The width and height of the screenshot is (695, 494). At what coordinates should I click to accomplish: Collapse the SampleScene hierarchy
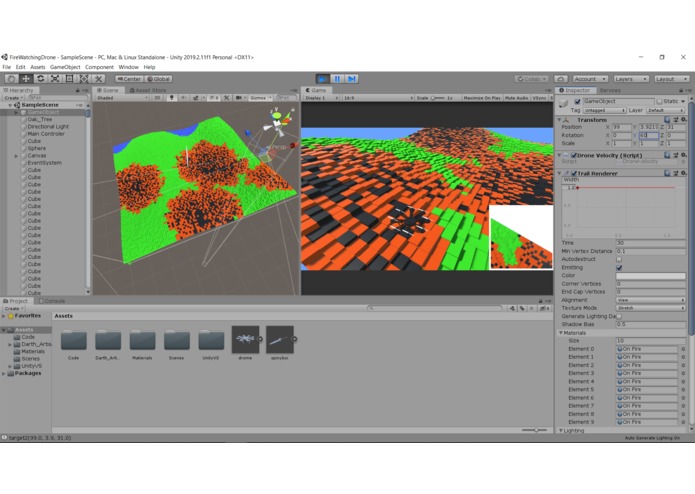pos(10,105)
